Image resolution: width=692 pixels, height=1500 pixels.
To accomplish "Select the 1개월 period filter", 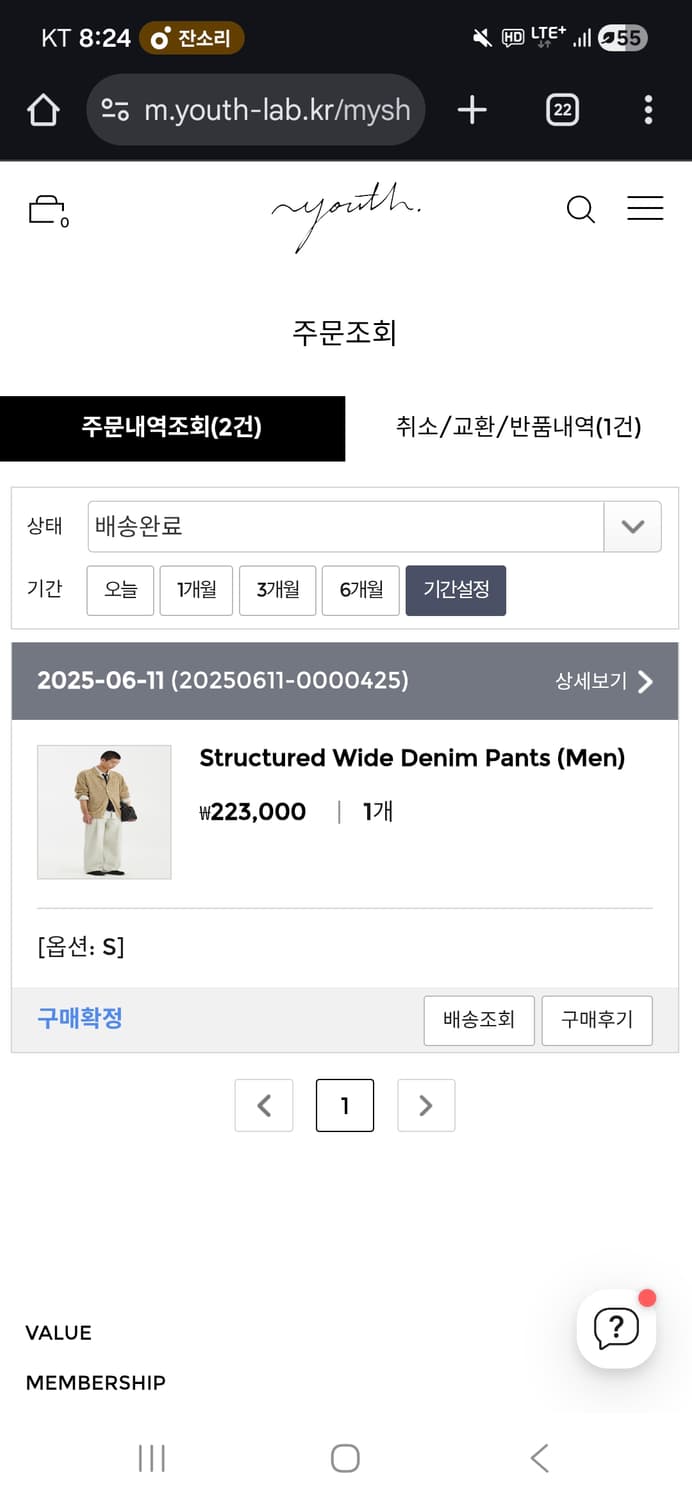I will 196,590.
